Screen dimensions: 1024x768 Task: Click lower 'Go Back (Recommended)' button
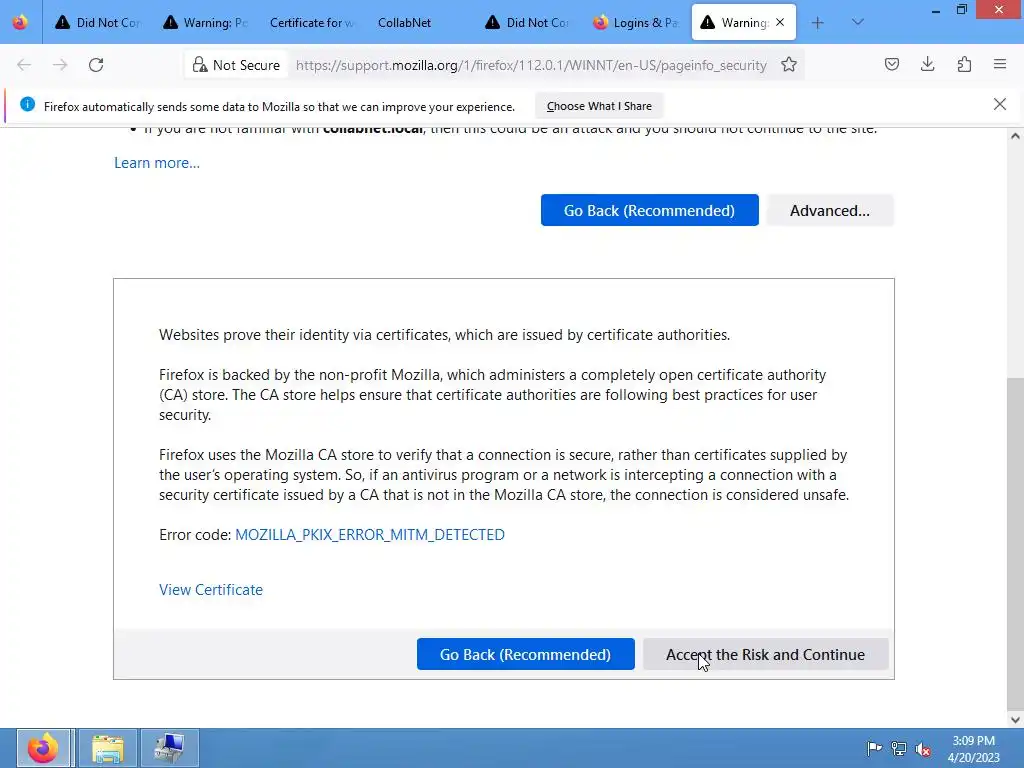(x=525, y=654)
